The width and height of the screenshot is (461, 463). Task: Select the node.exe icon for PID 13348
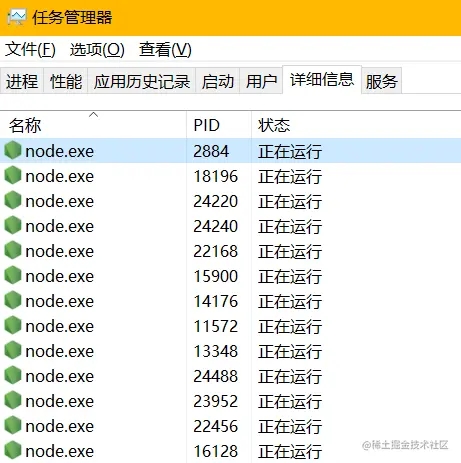(x=13, y=350)
